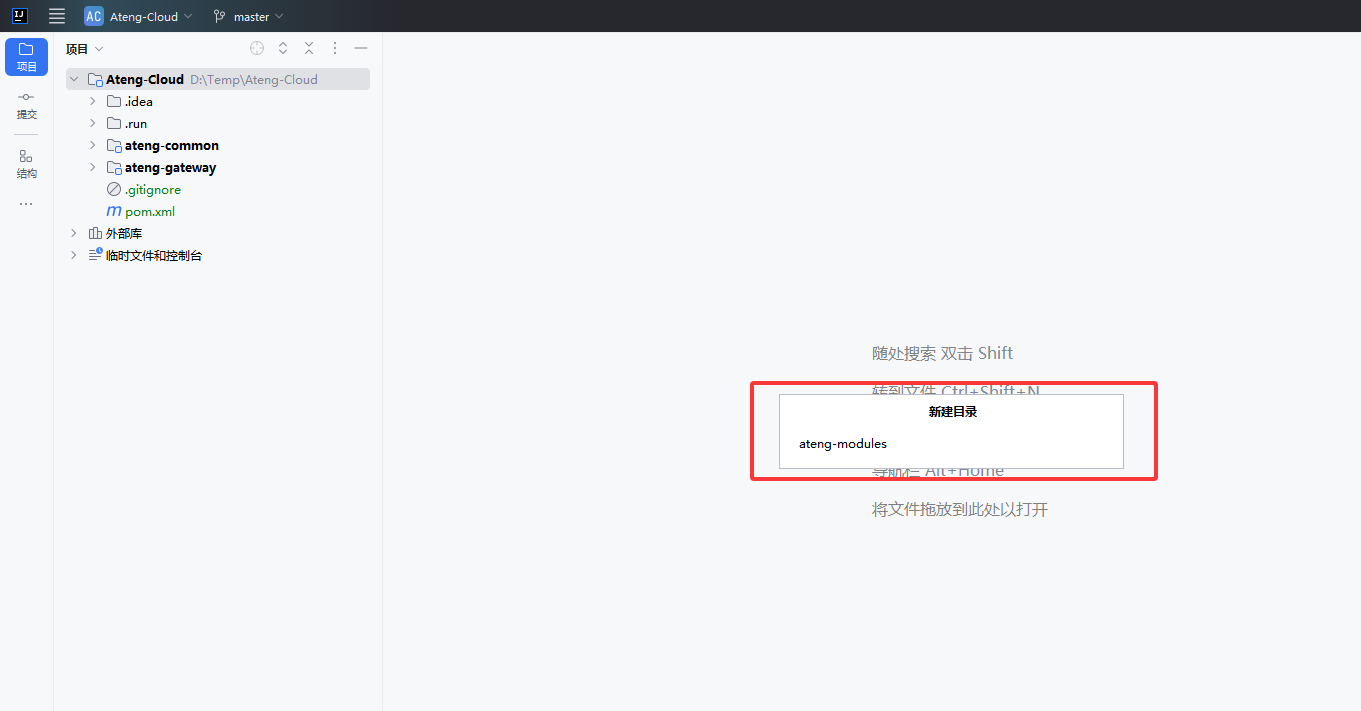This screenshot has height=711, width=1361.
Task: Open the Commit tool window
Action: [x=26, y=104]
